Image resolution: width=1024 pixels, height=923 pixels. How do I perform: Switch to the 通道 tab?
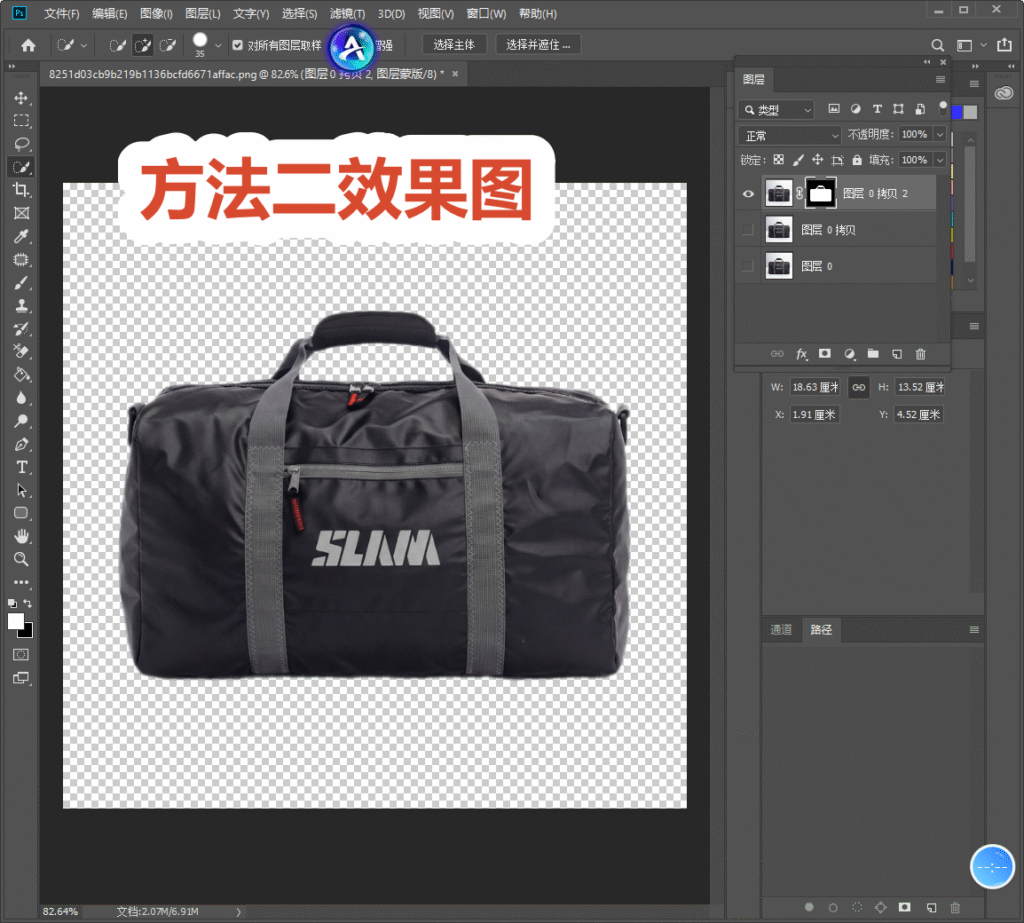pos(781,630)
